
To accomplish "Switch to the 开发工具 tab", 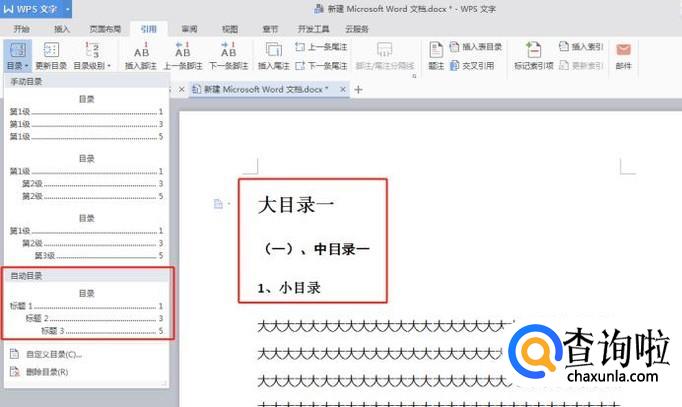I will (x=313, y=29).
